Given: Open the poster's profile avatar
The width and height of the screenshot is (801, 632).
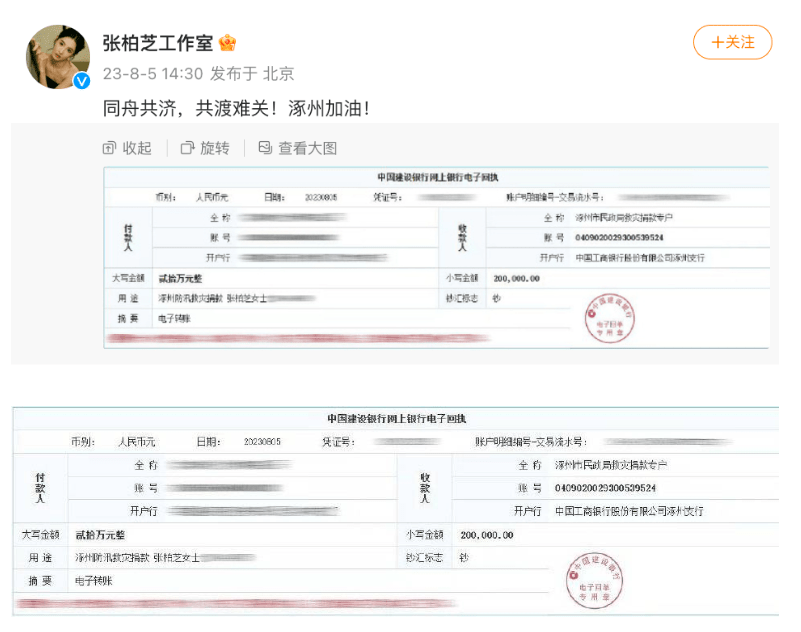Looking at the screenshot, I should pyautogui.click(x=59, y=56).
